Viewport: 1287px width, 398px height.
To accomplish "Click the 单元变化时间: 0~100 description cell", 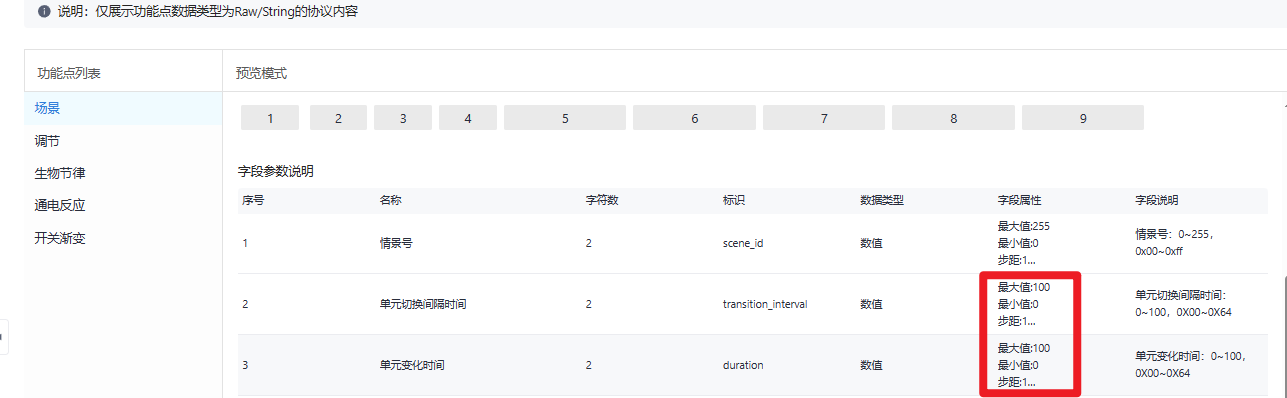I will (1190, 365).
